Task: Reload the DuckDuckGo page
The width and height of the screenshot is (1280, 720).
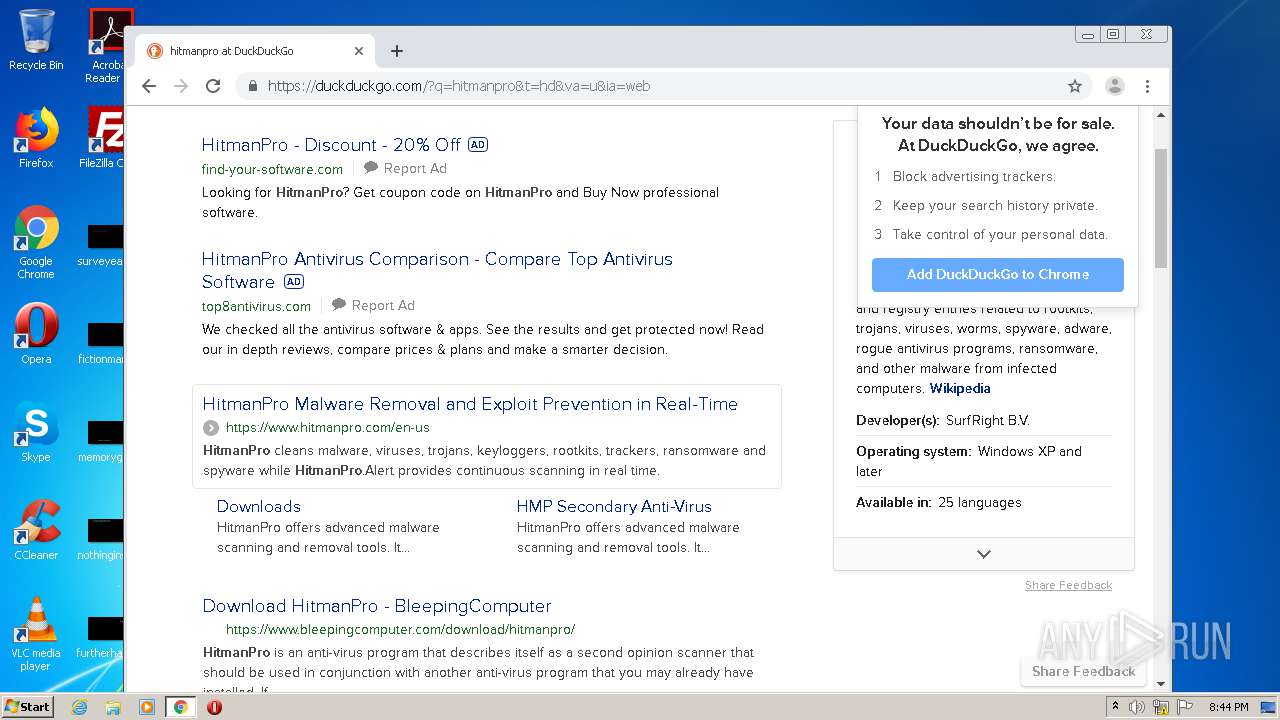Action: coord(213,86)
